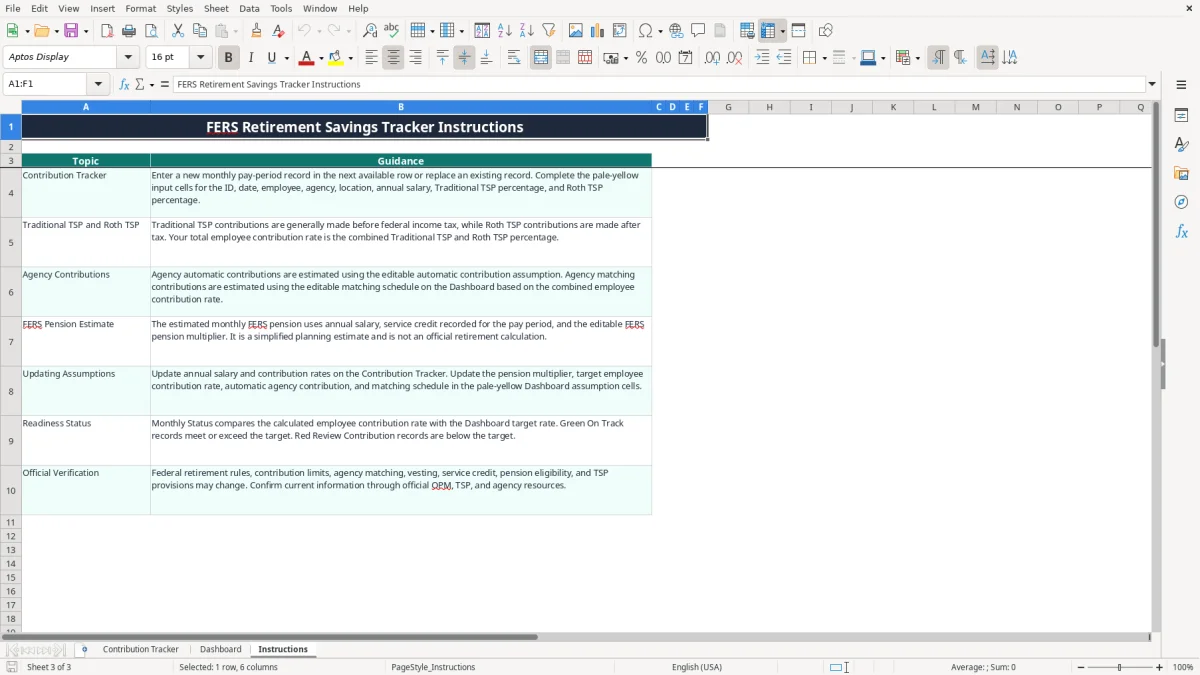Switch to Dashboard sheet tab
This screenshot has width=1200, height=675.
(220, 650)
